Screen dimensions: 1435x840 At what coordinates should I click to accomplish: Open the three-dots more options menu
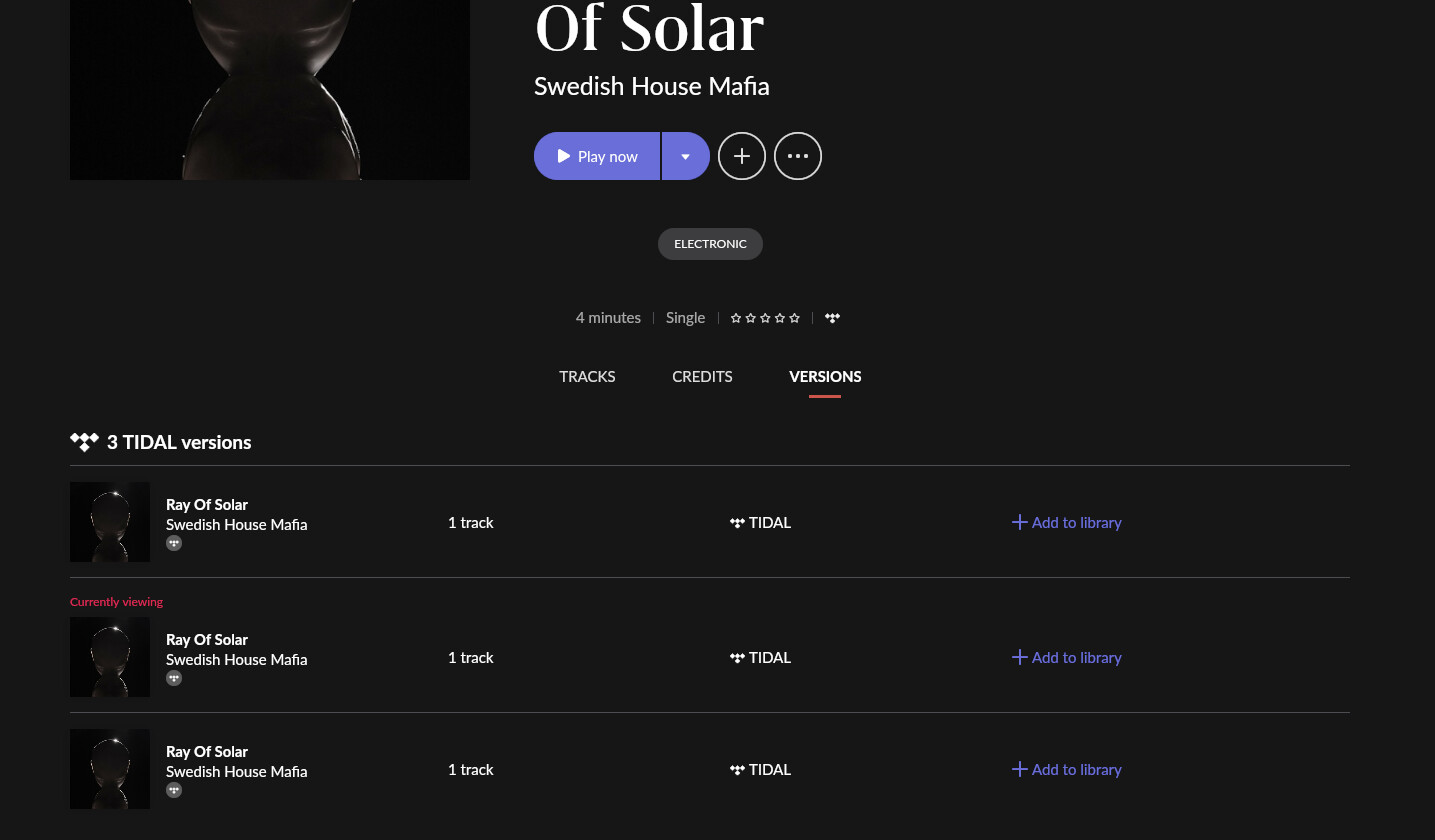click(x=798, y=156)
